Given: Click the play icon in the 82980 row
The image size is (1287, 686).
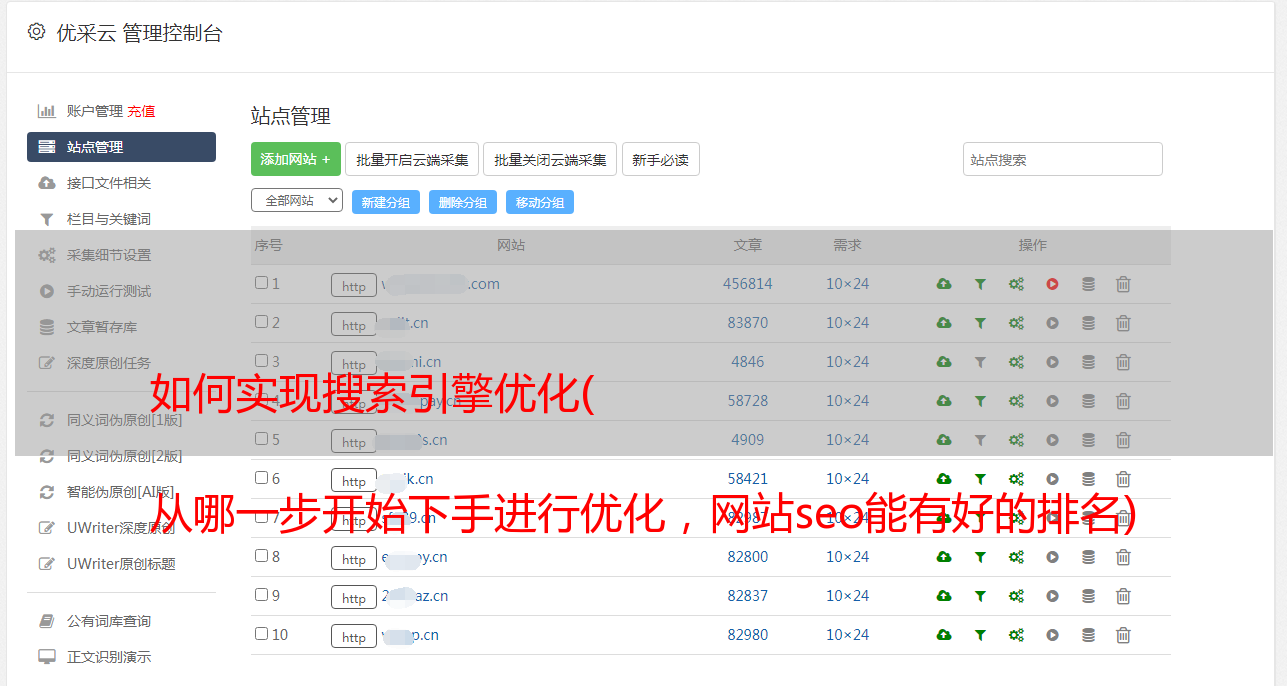Looking at the screenshot, I should point(1052,635).
